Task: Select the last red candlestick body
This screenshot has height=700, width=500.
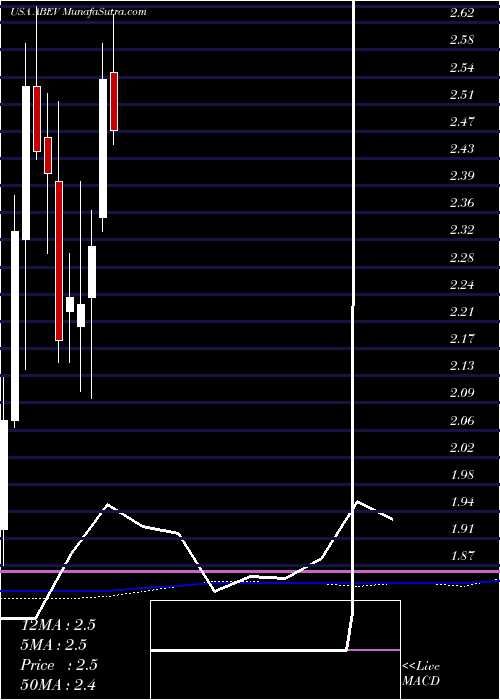Action: (114, 101)
